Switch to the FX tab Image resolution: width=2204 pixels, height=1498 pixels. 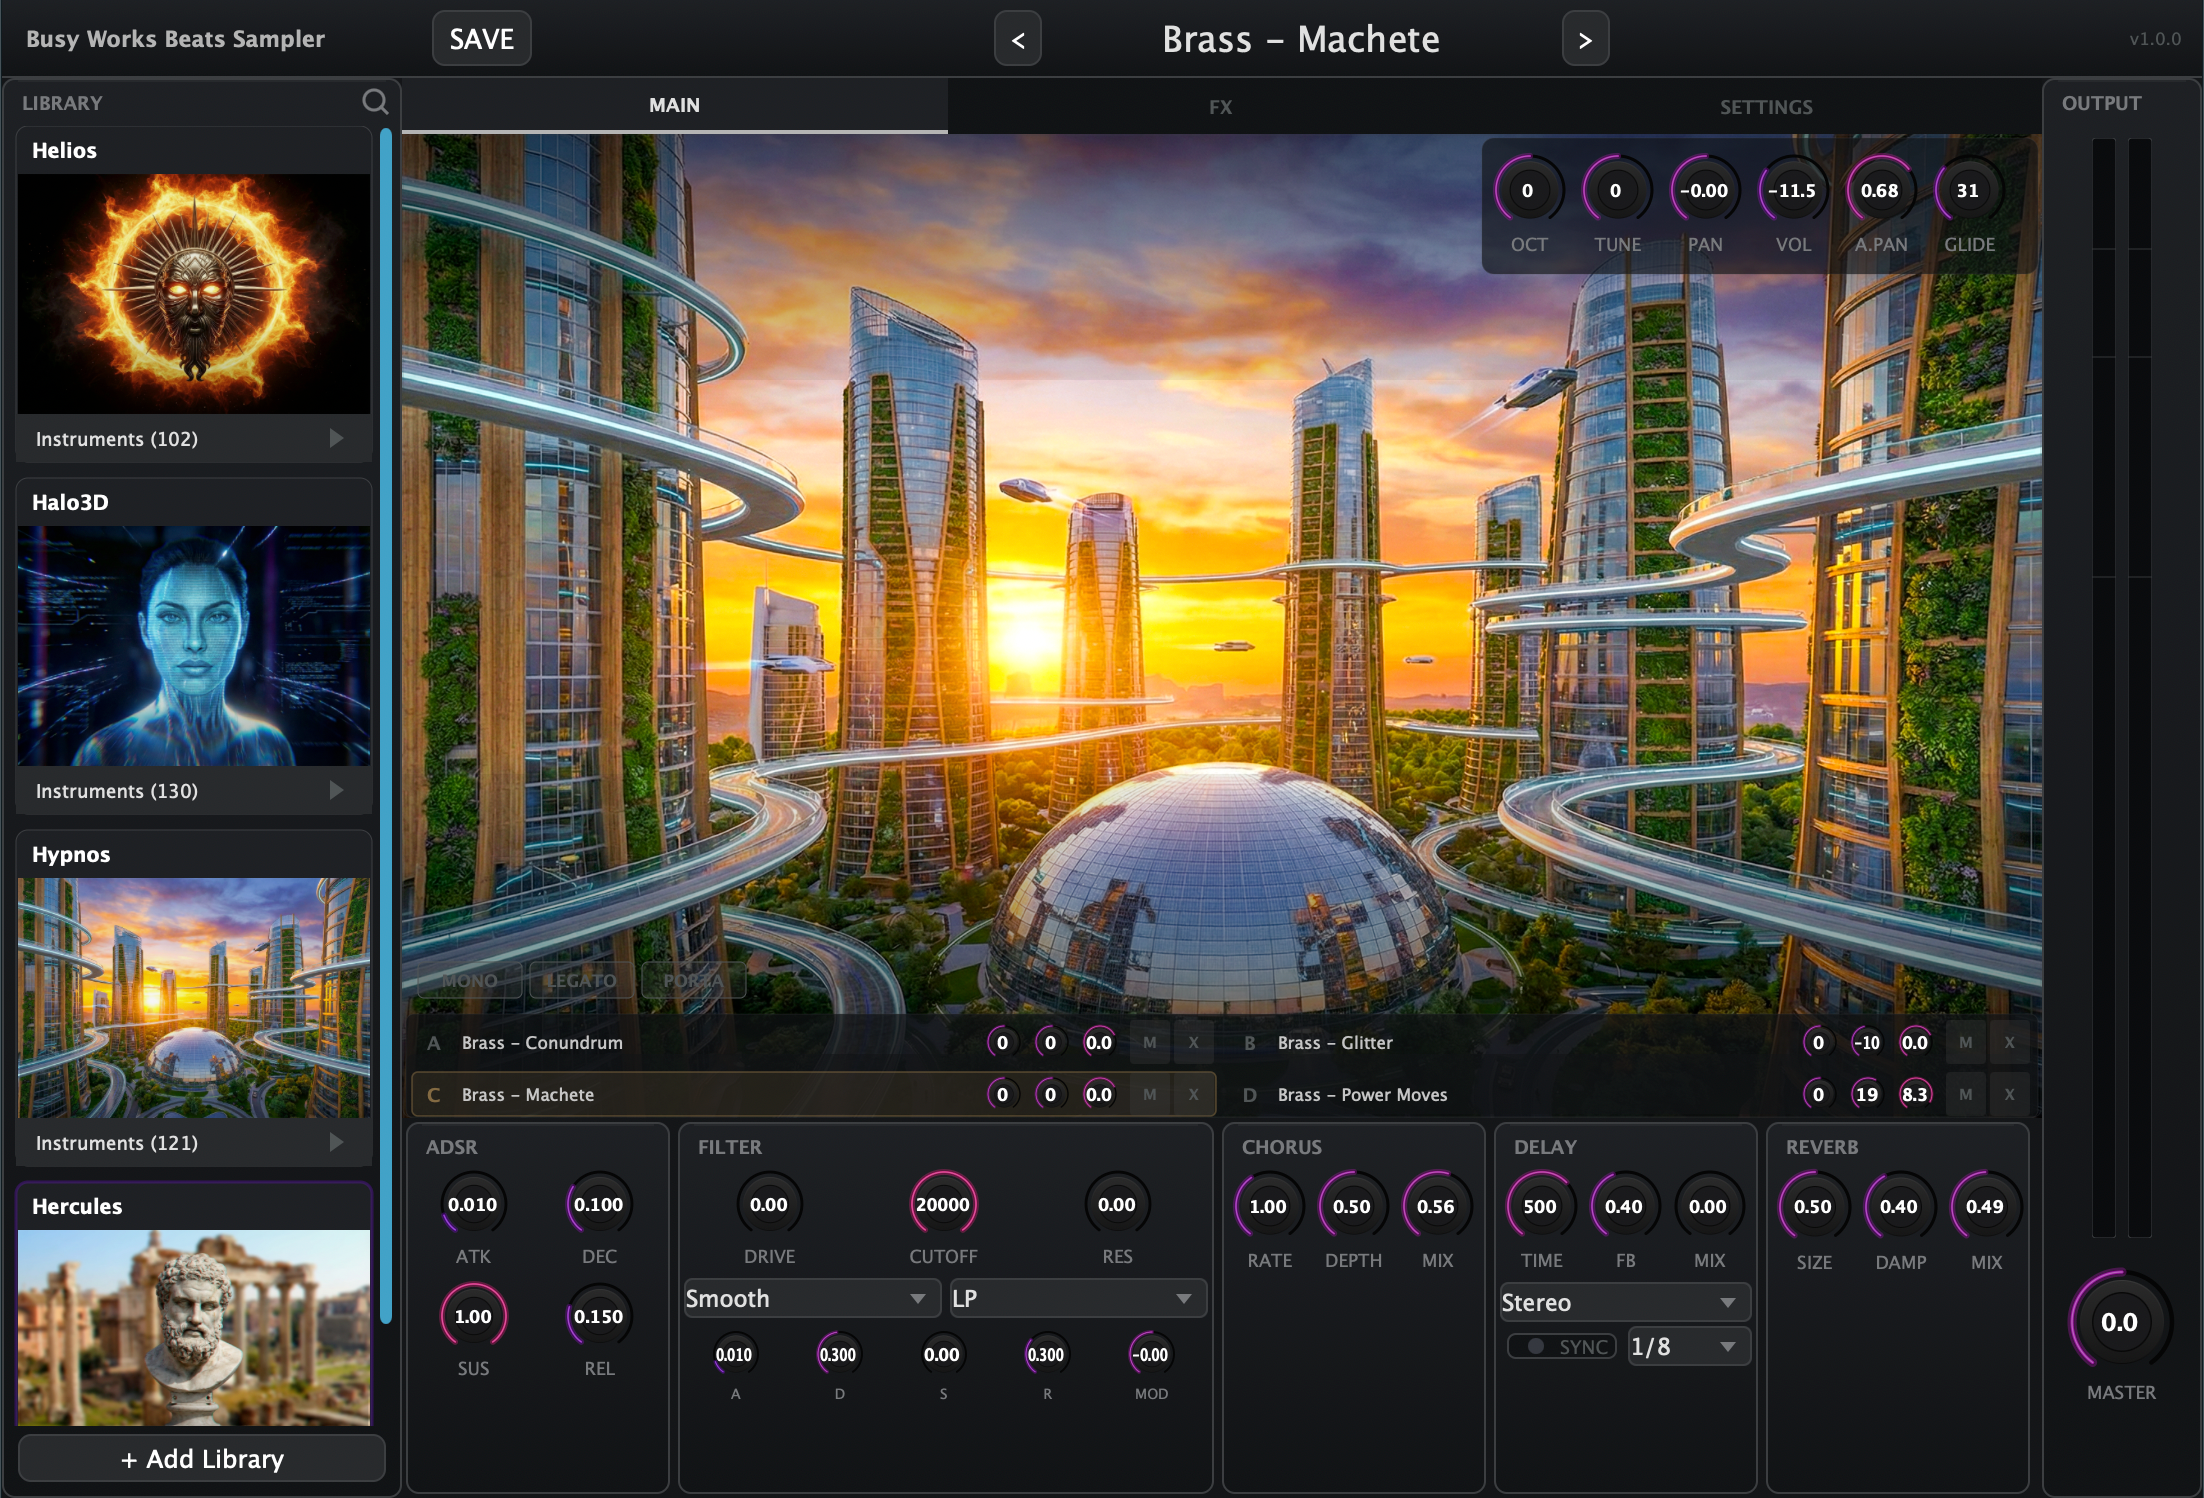(x=1220, y=106)
